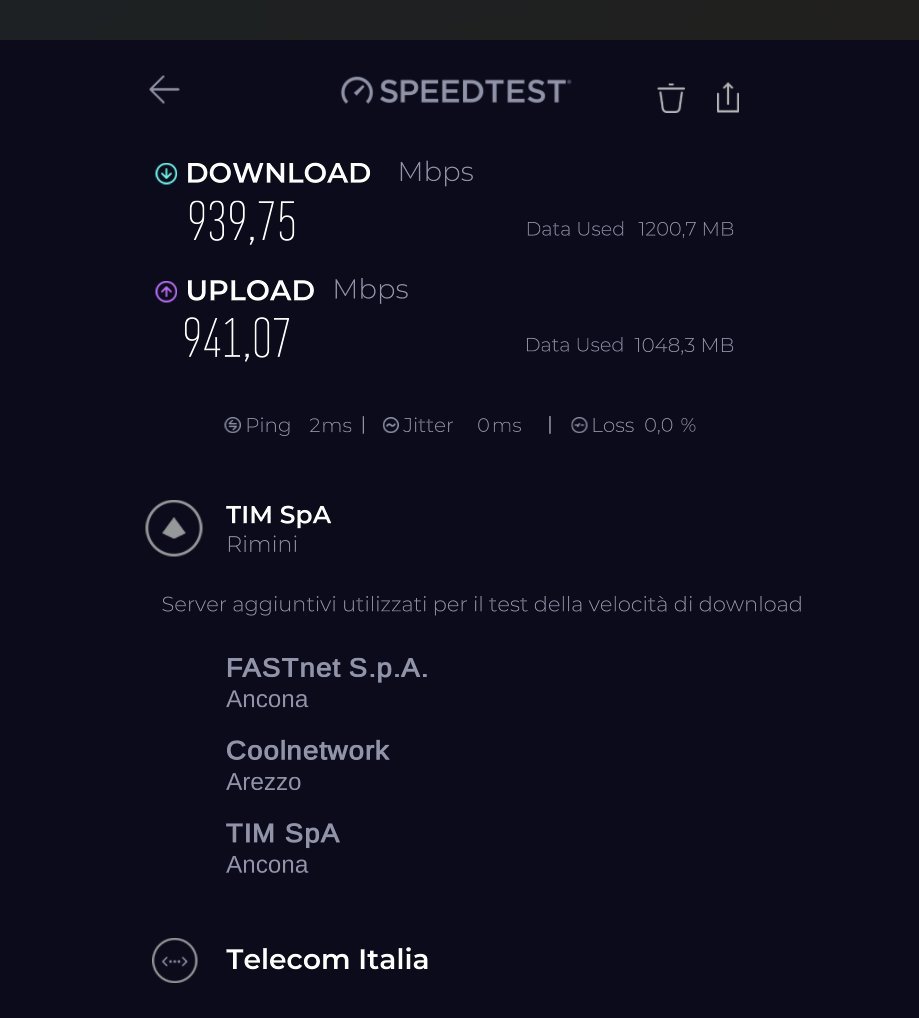Screen dimensions: 919x1018
Task: Click the packet Loss icon
Action: tap(579, 426)
